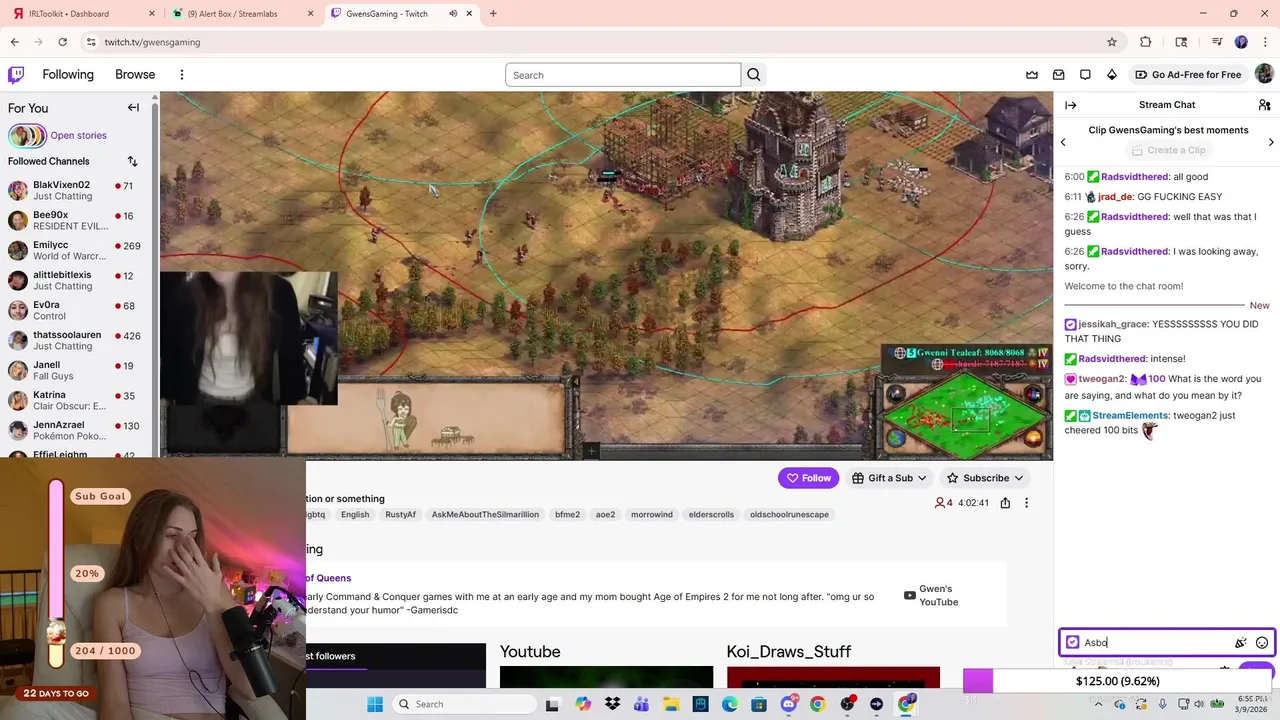Image resolution: width=1280 pixels, height=720 pixels.
Task: Open the chat community users list icon
Action: [1264, 105]
